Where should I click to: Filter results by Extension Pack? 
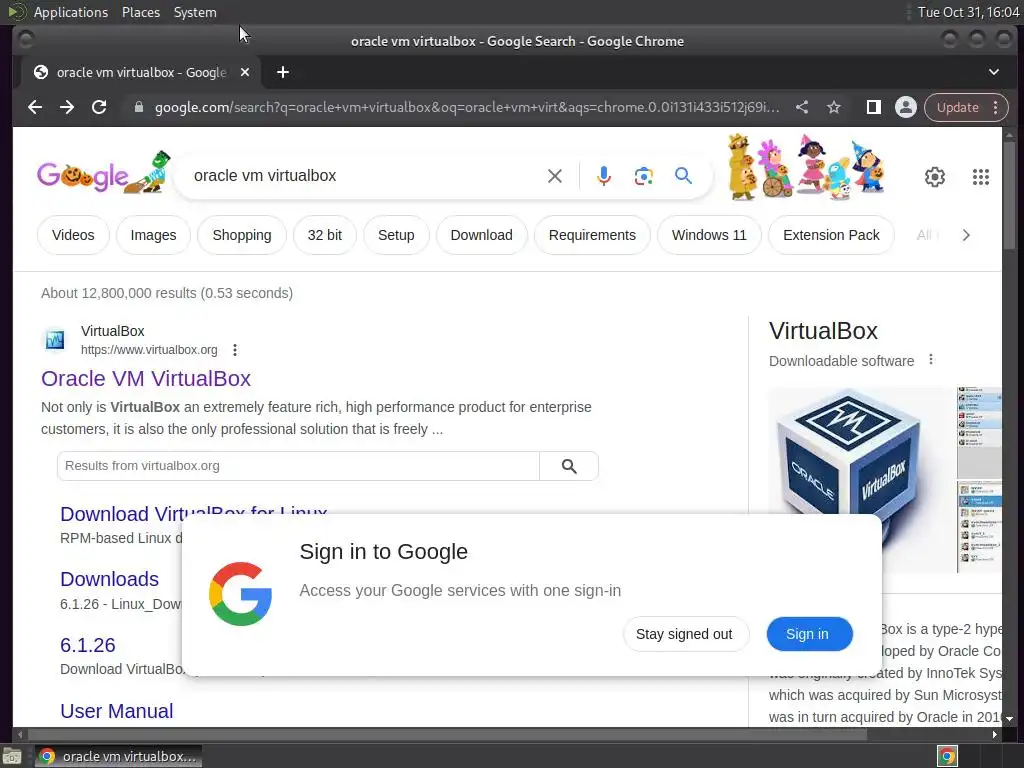831,235
